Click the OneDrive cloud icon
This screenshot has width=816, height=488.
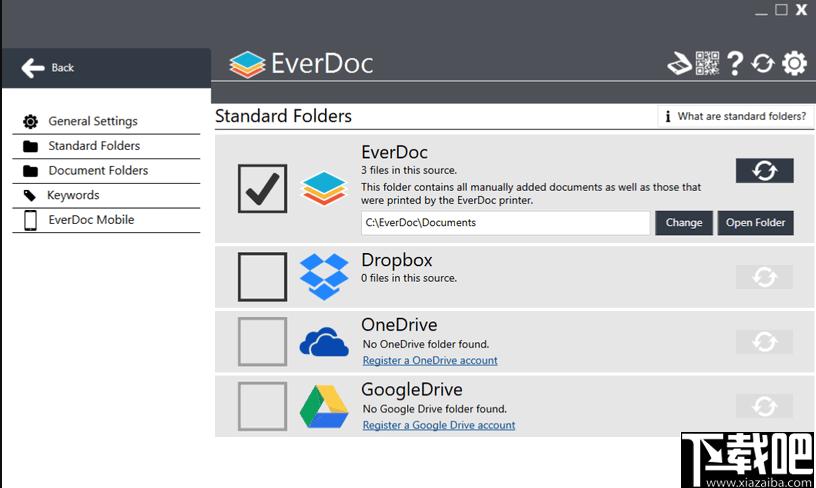pyautogui.click(x=324, y=342)
